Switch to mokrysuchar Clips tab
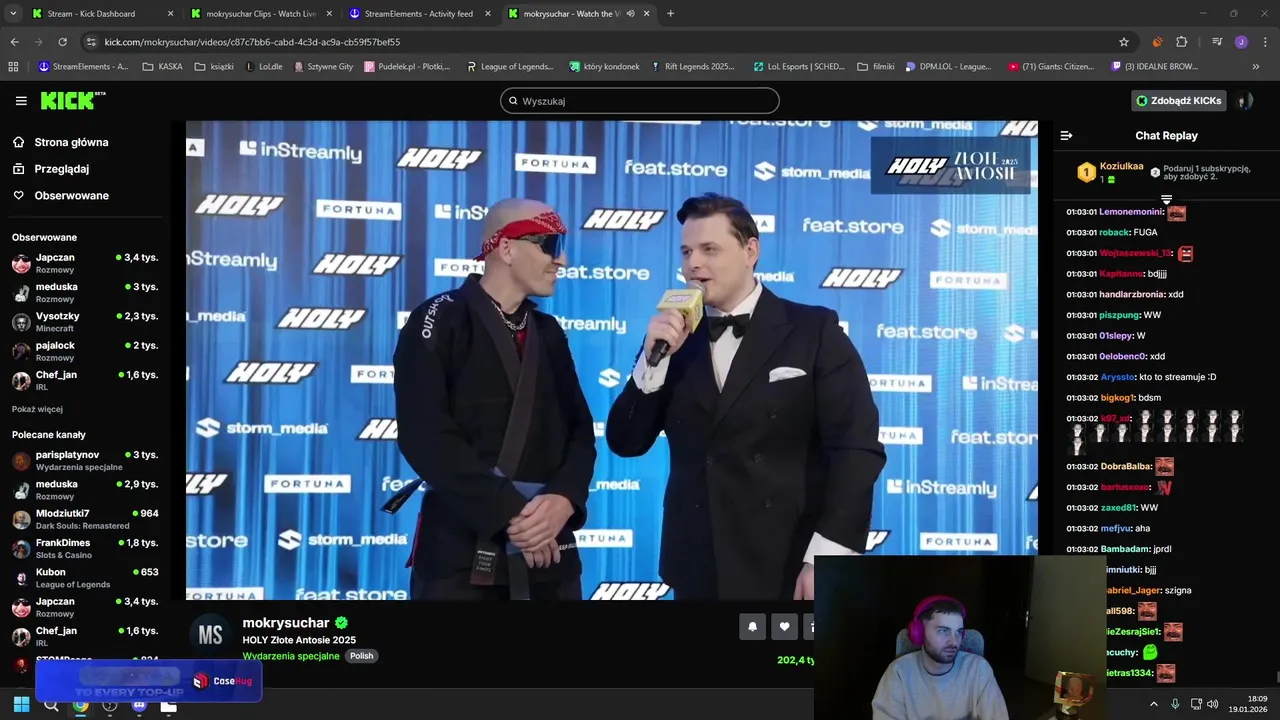 tap(261, 14)
